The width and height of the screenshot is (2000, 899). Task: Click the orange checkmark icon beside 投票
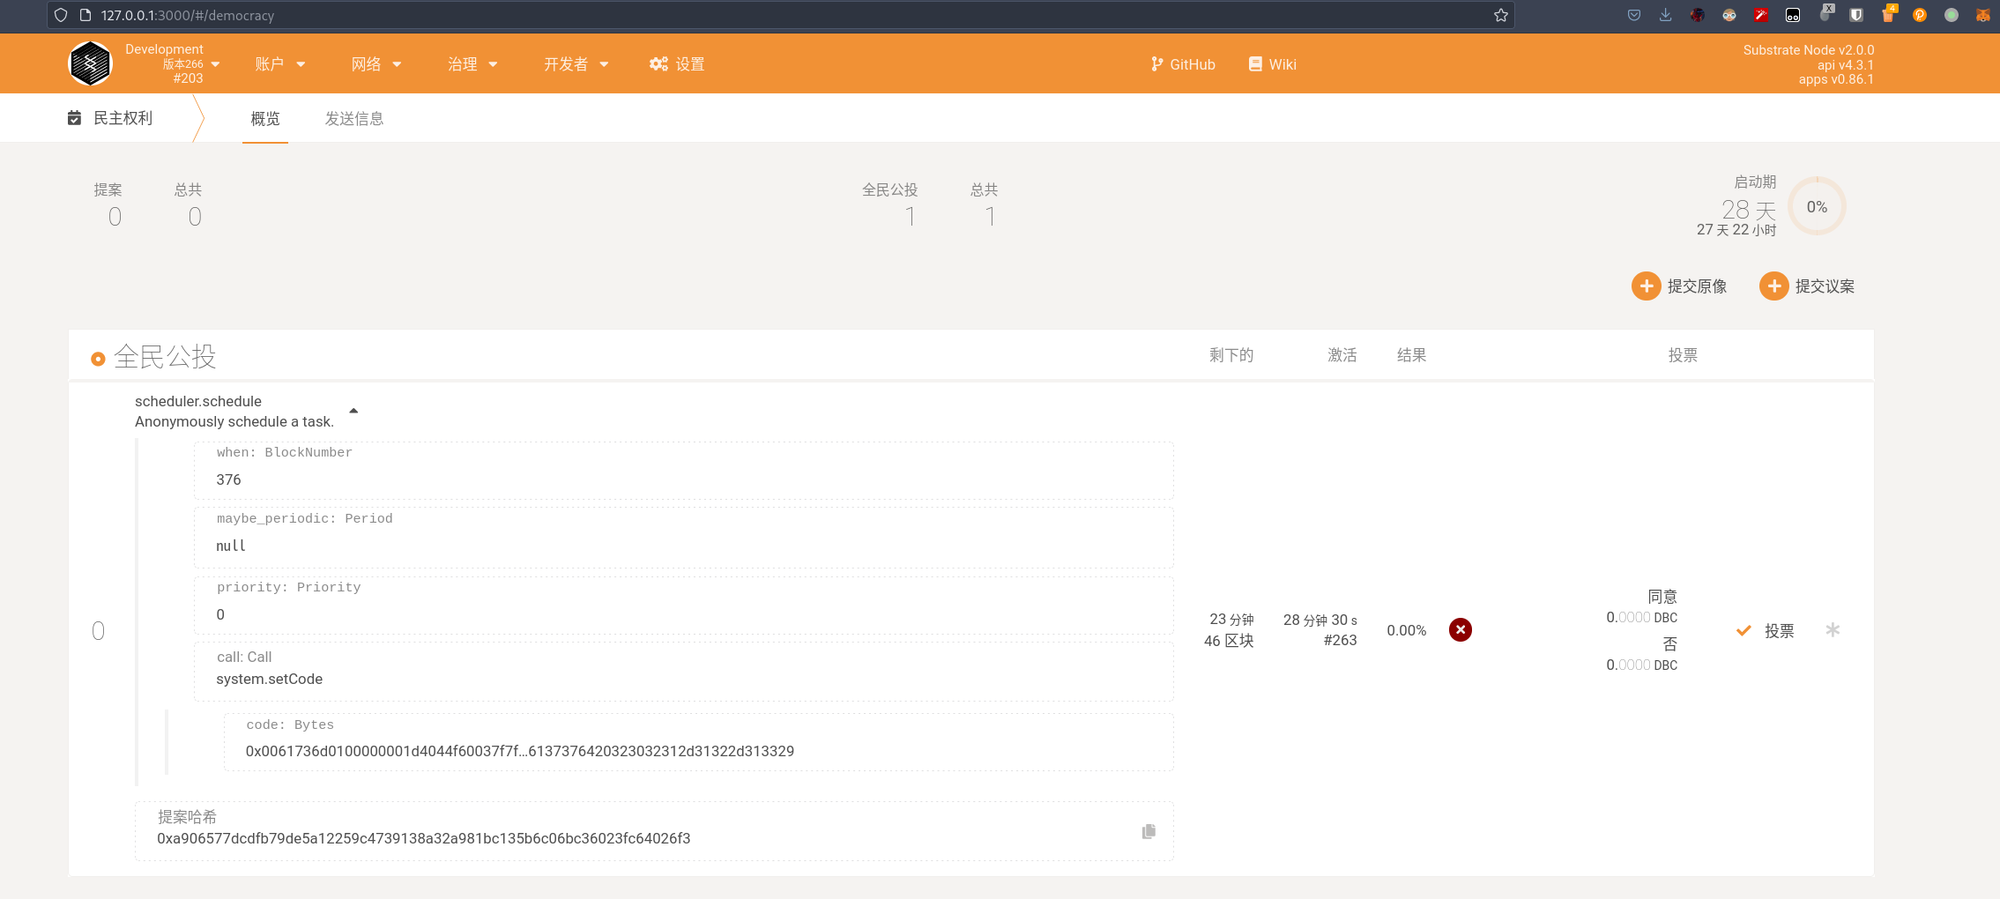coord(1743,631)
